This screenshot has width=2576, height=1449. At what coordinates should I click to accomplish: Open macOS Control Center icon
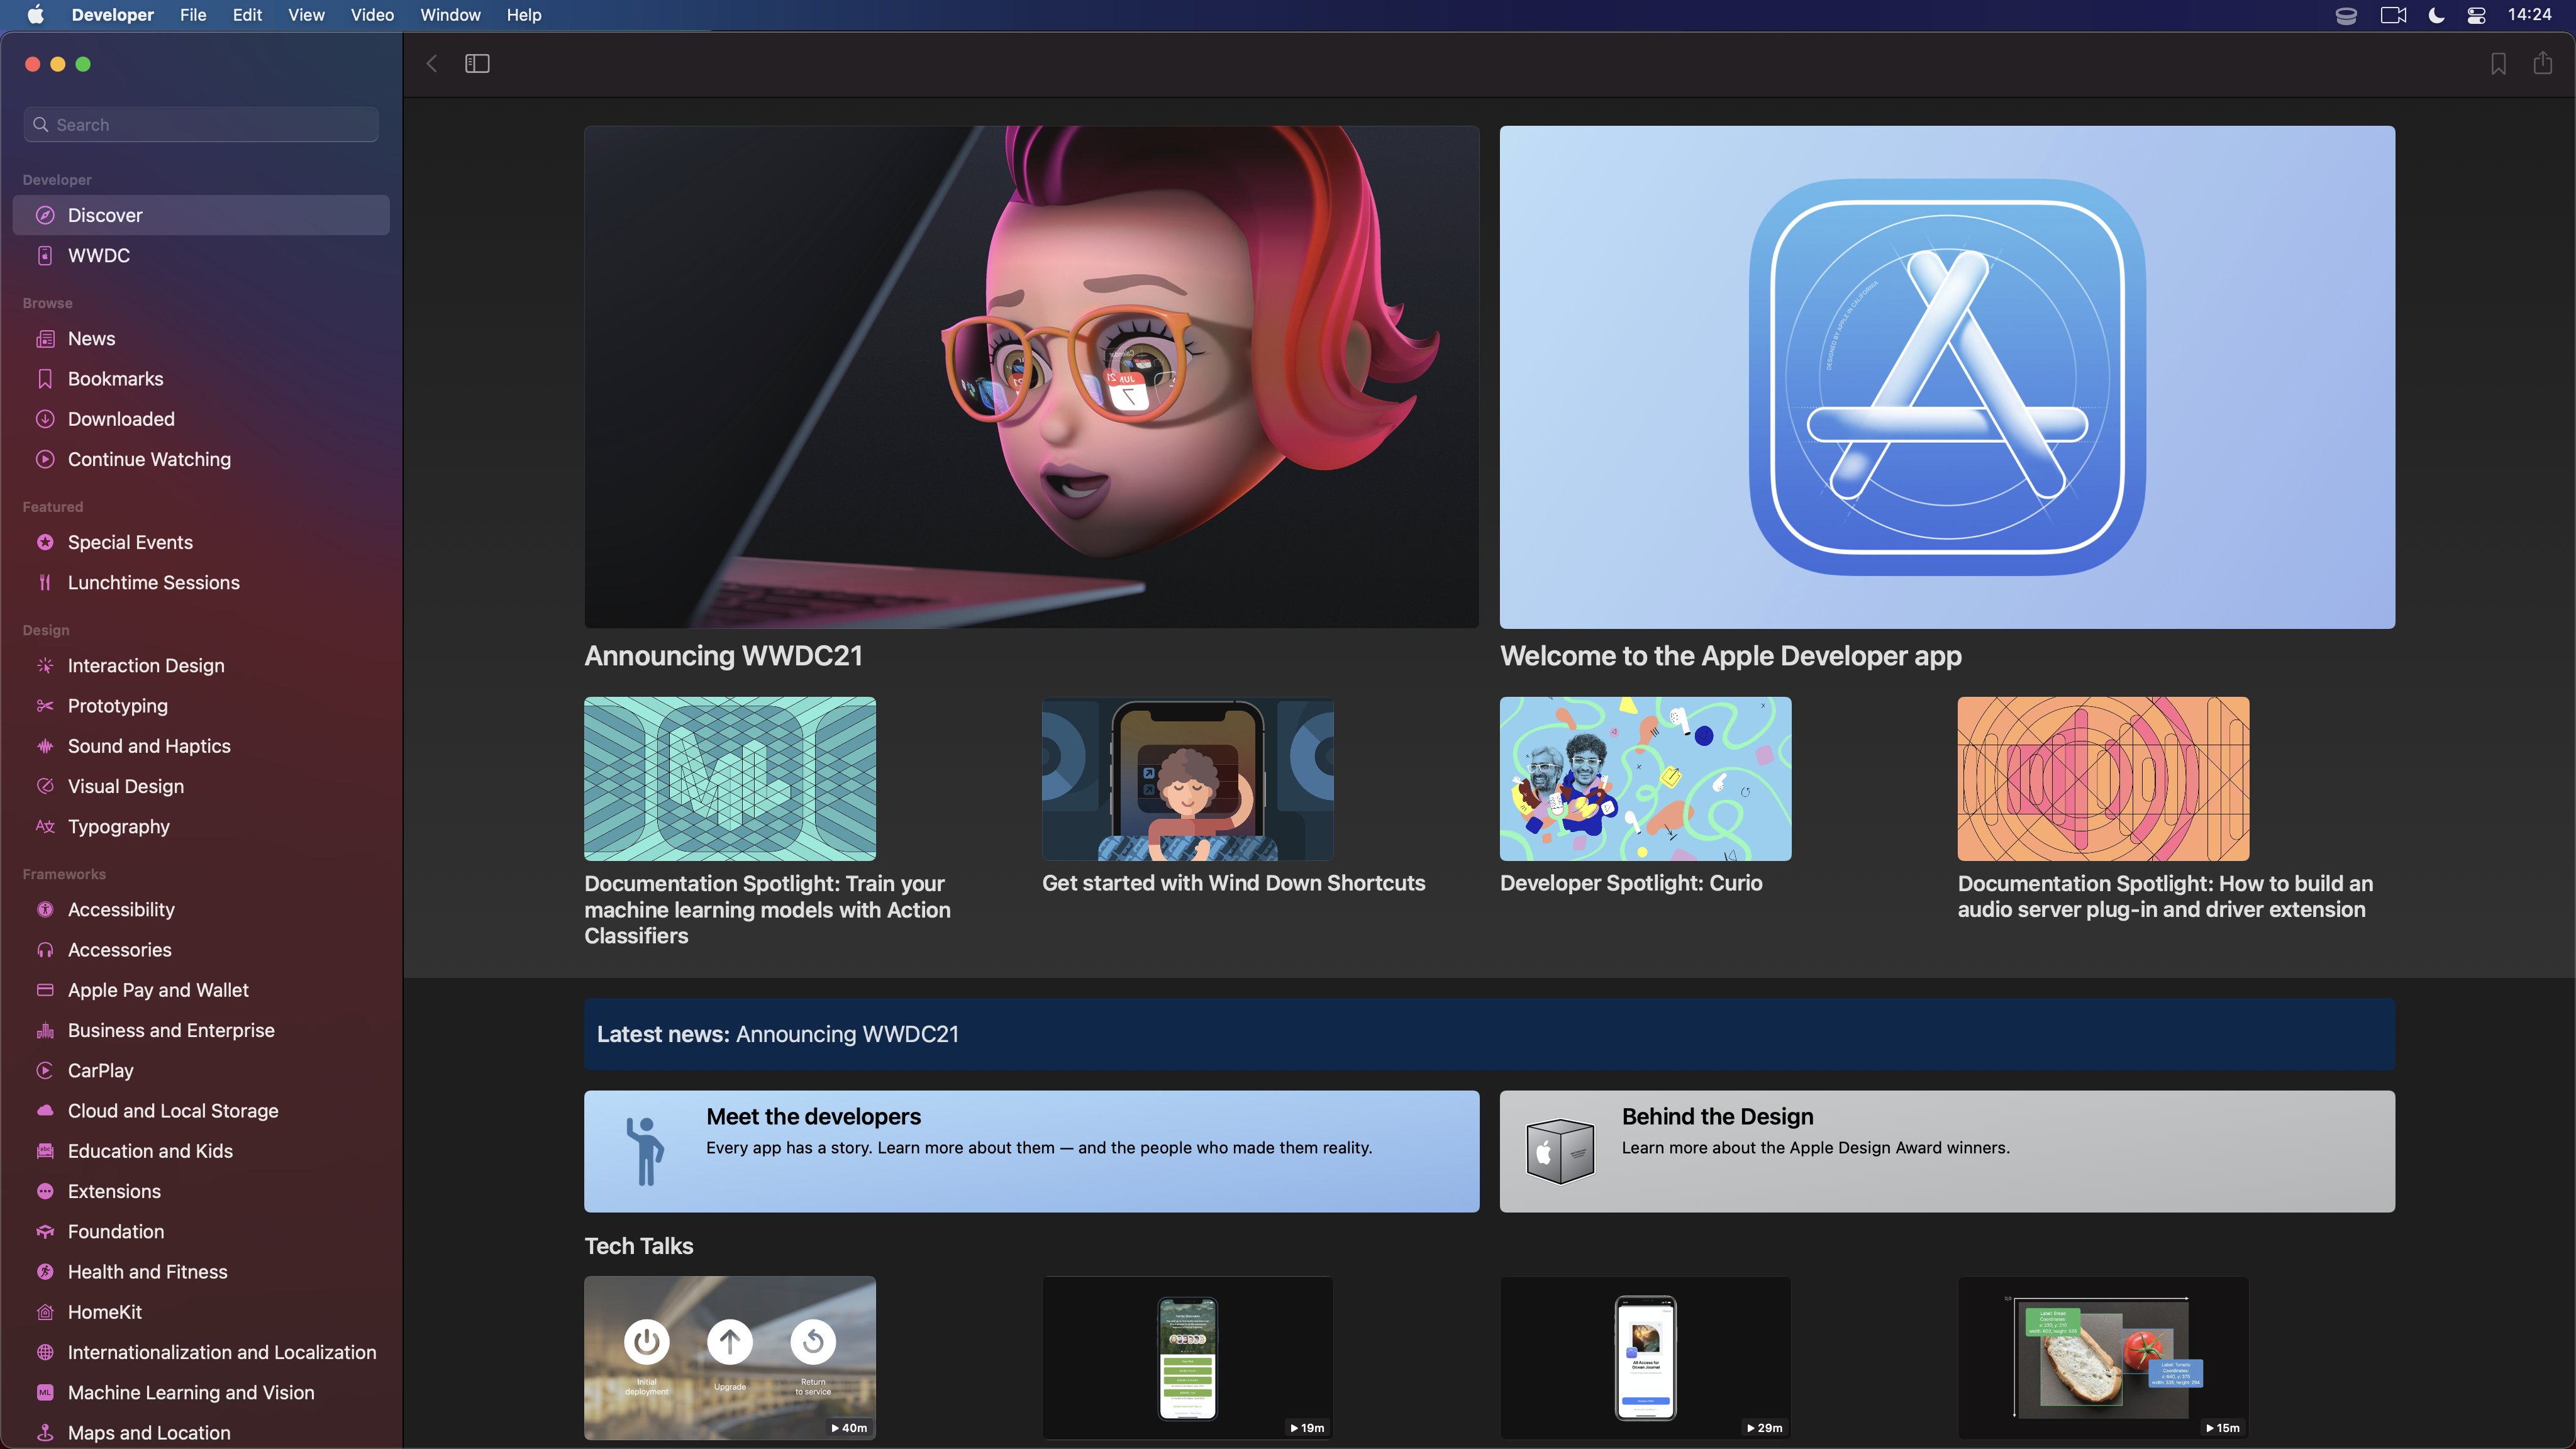click(2476, 15)
